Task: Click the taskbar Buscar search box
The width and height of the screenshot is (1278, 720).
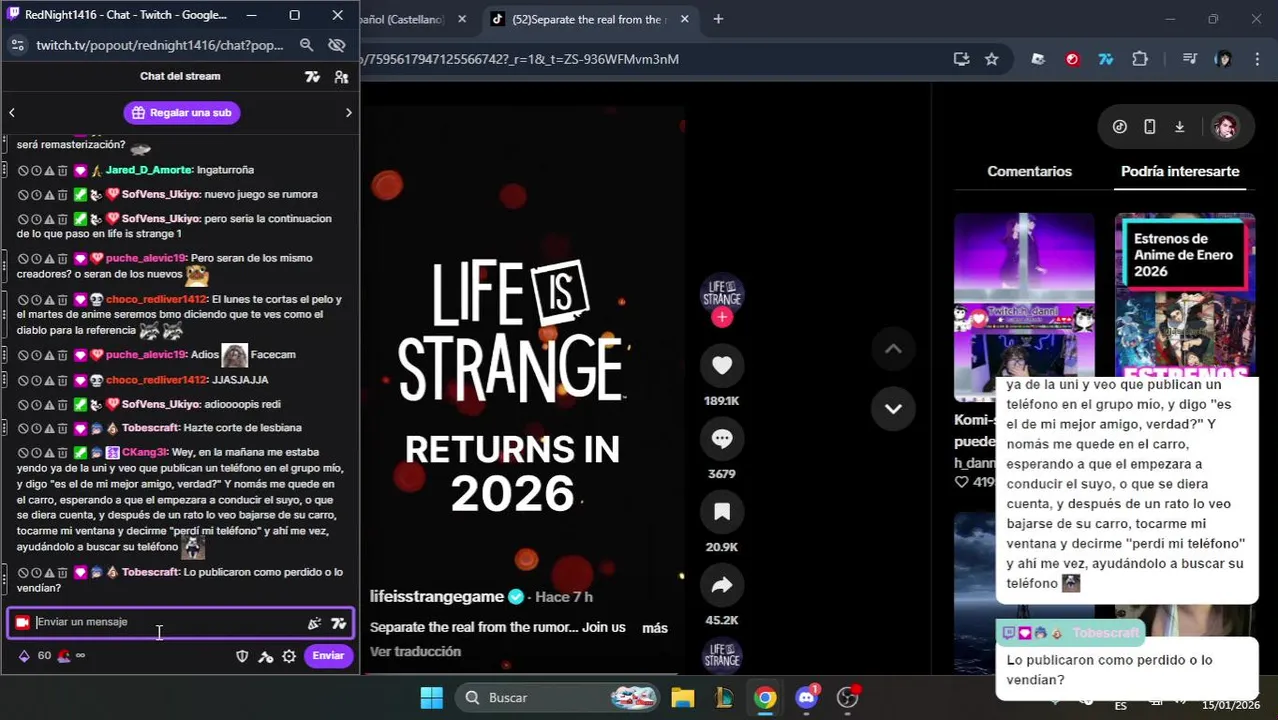Action: 556,698
